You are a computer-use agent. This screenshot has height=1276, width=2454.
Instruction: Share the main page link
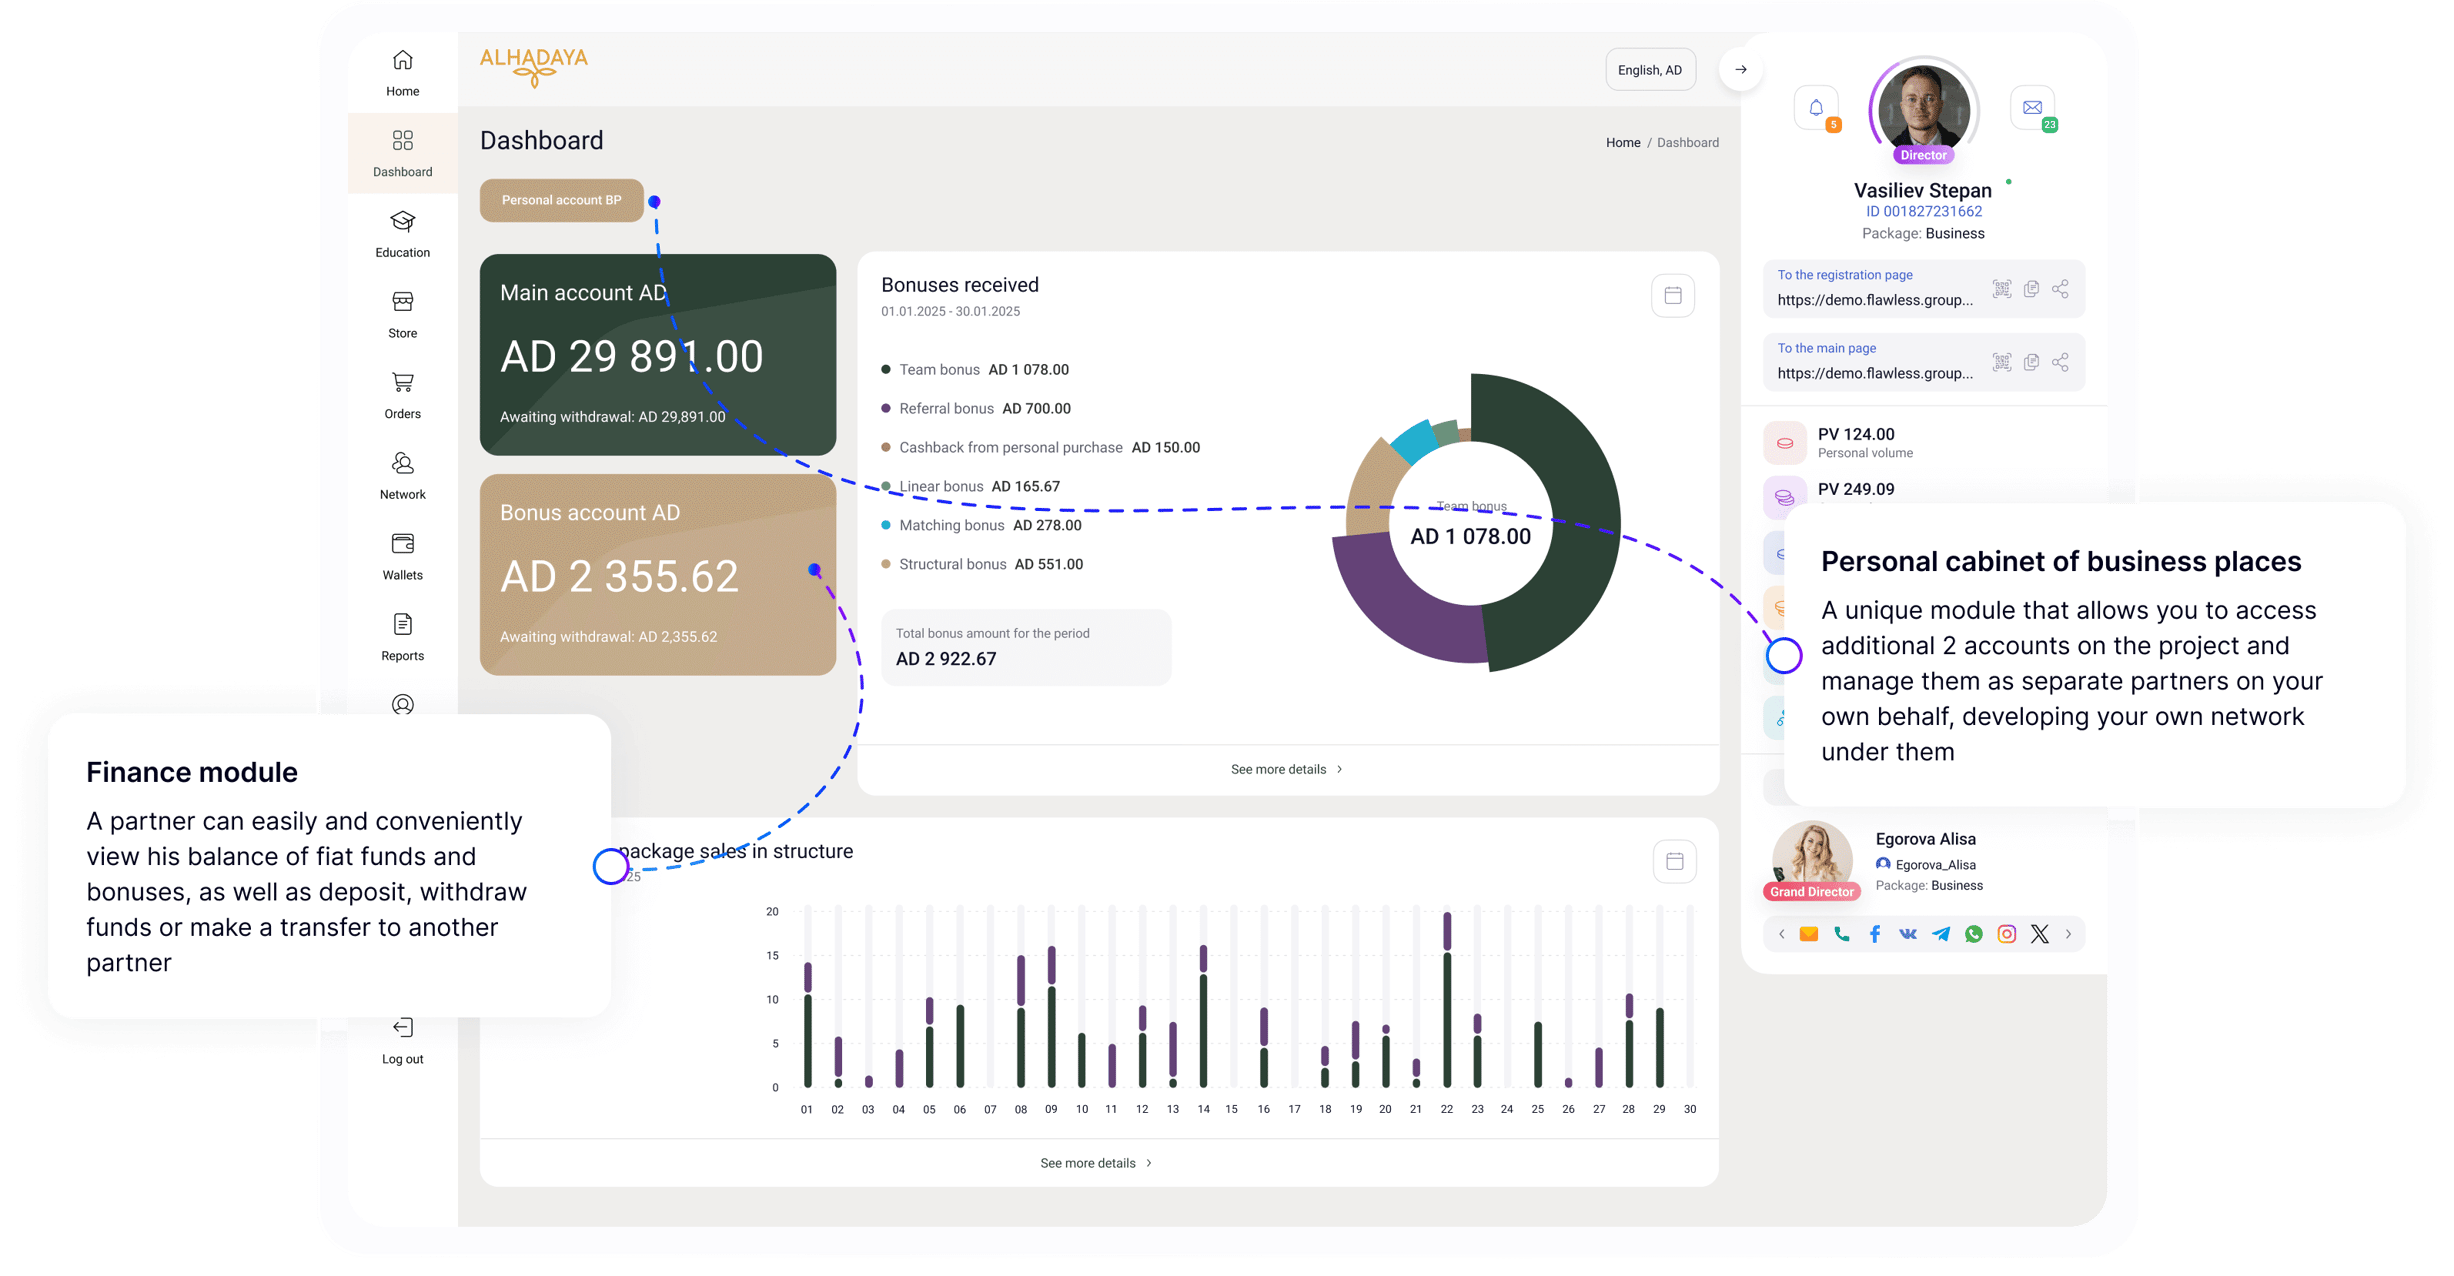click(2060, 361)
